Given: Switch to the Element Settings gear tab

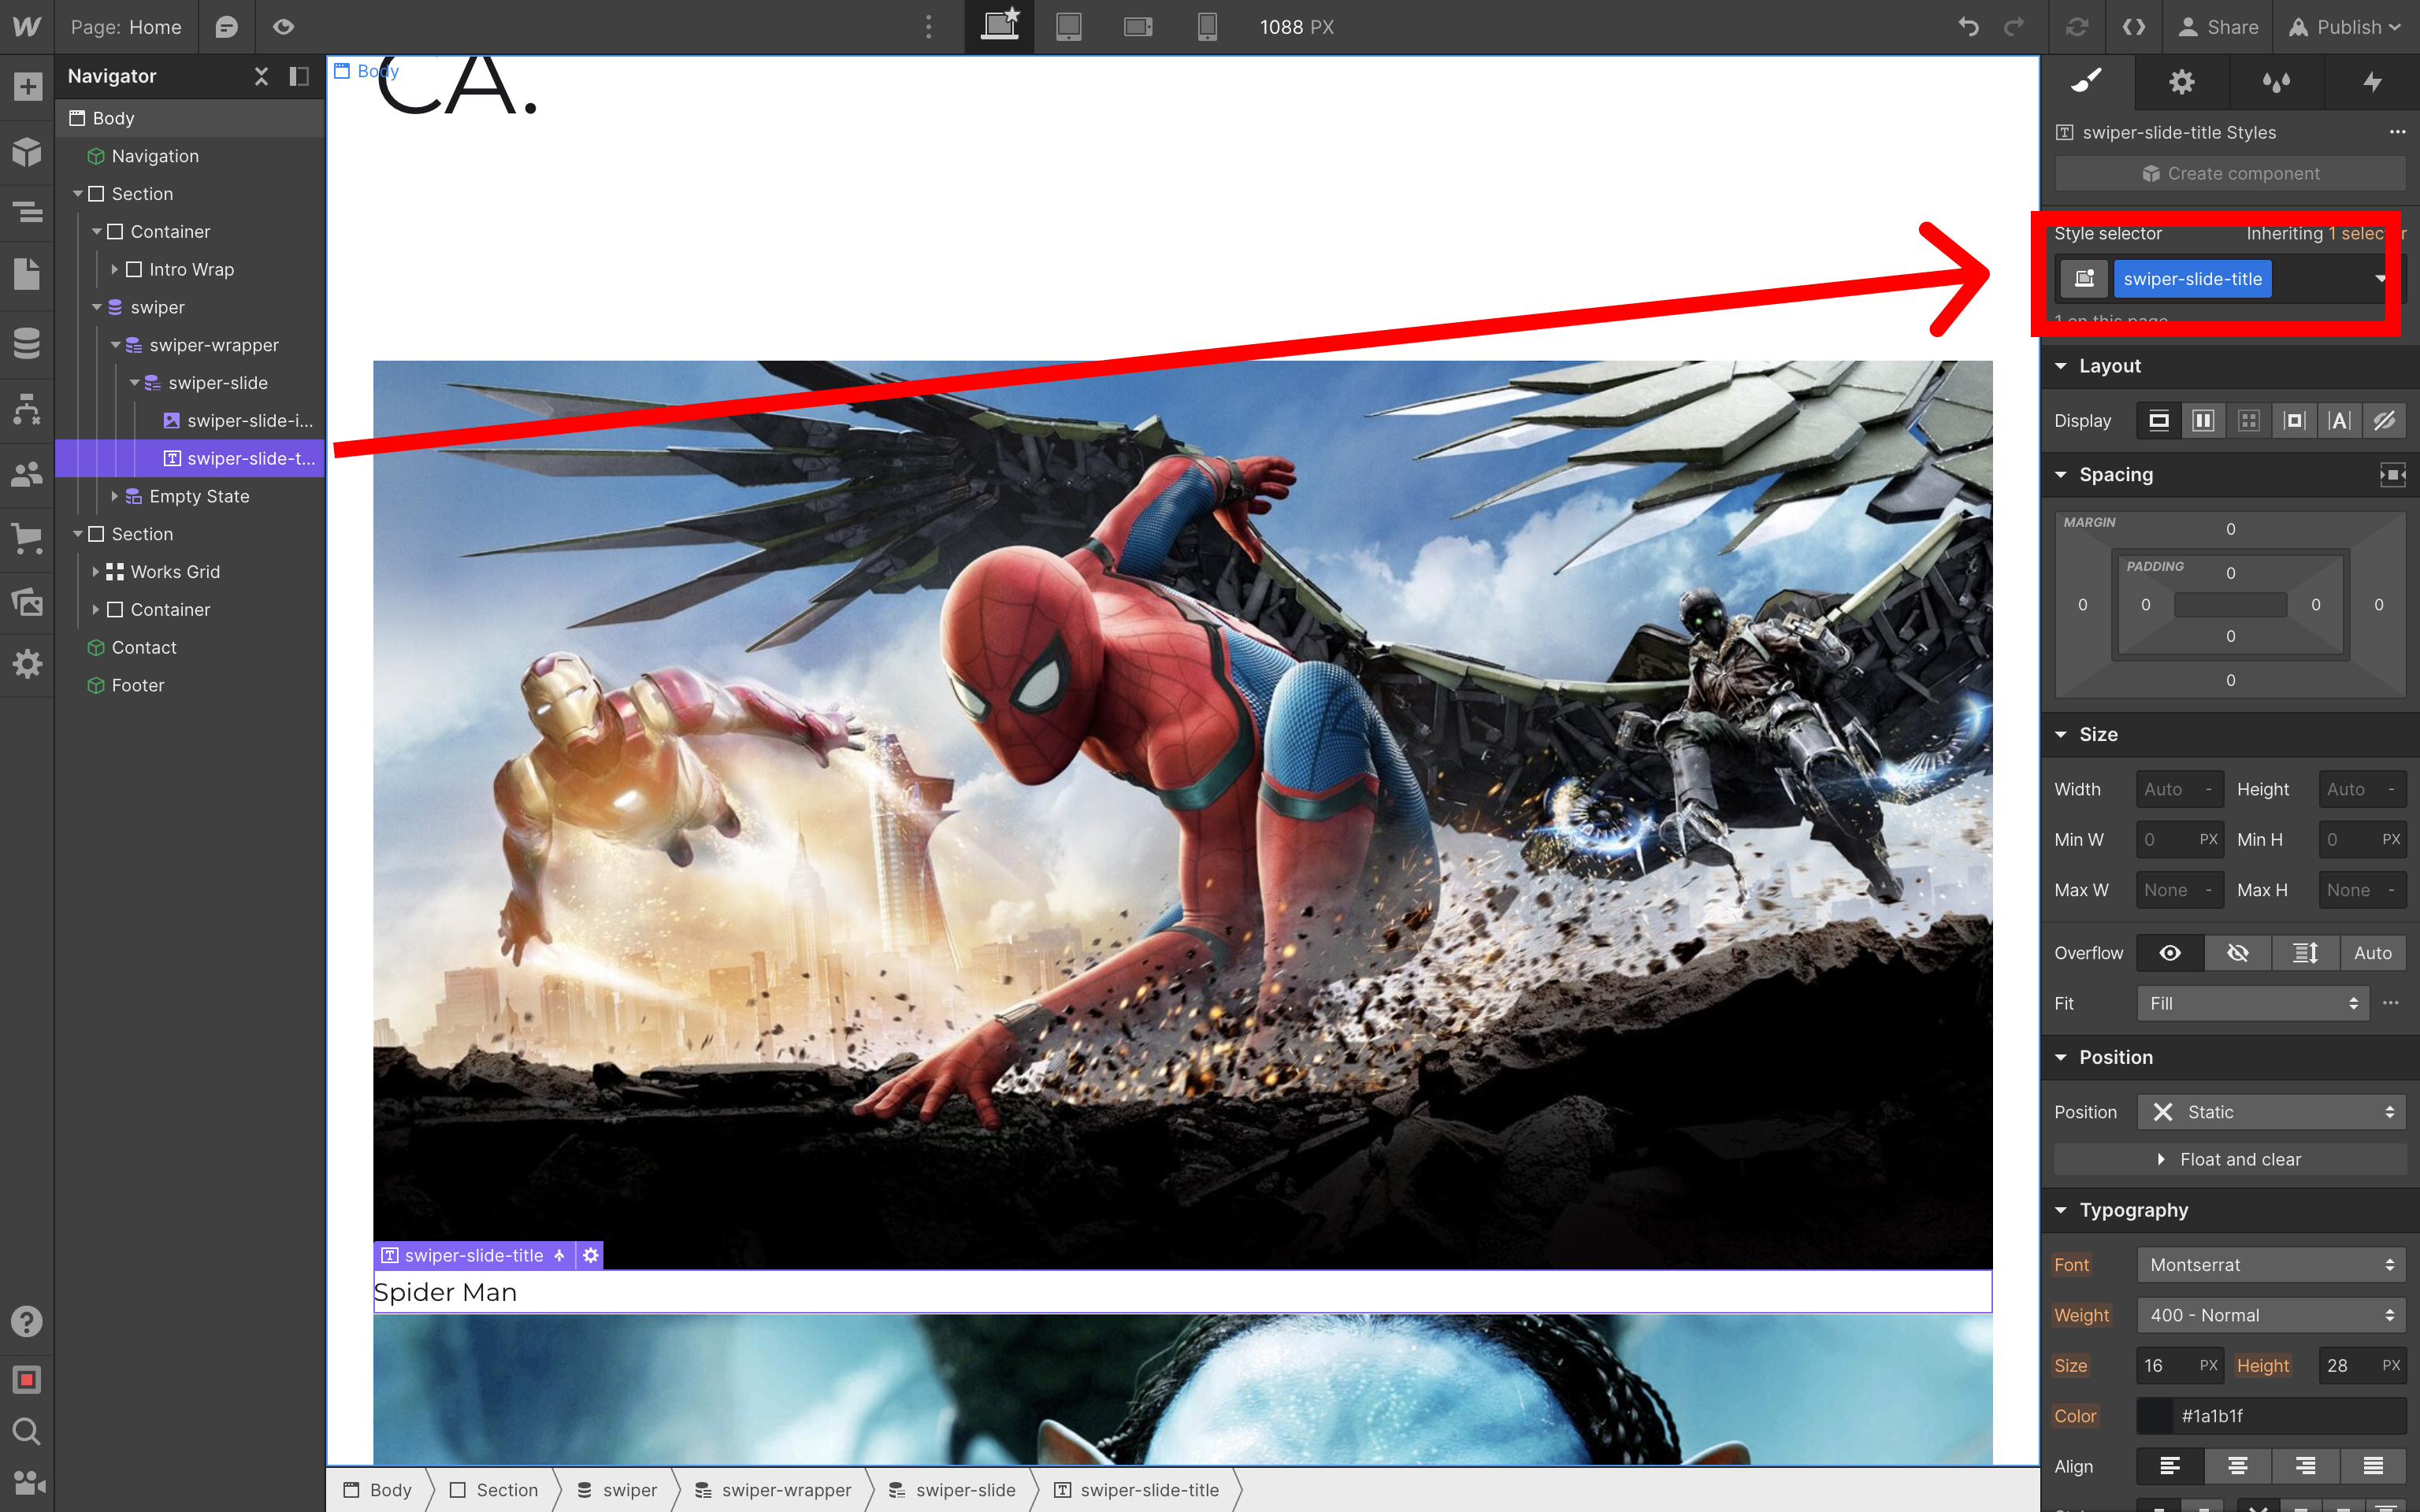Looking at the screenshot, I should pyautogui.click(x=2181, y=82).
